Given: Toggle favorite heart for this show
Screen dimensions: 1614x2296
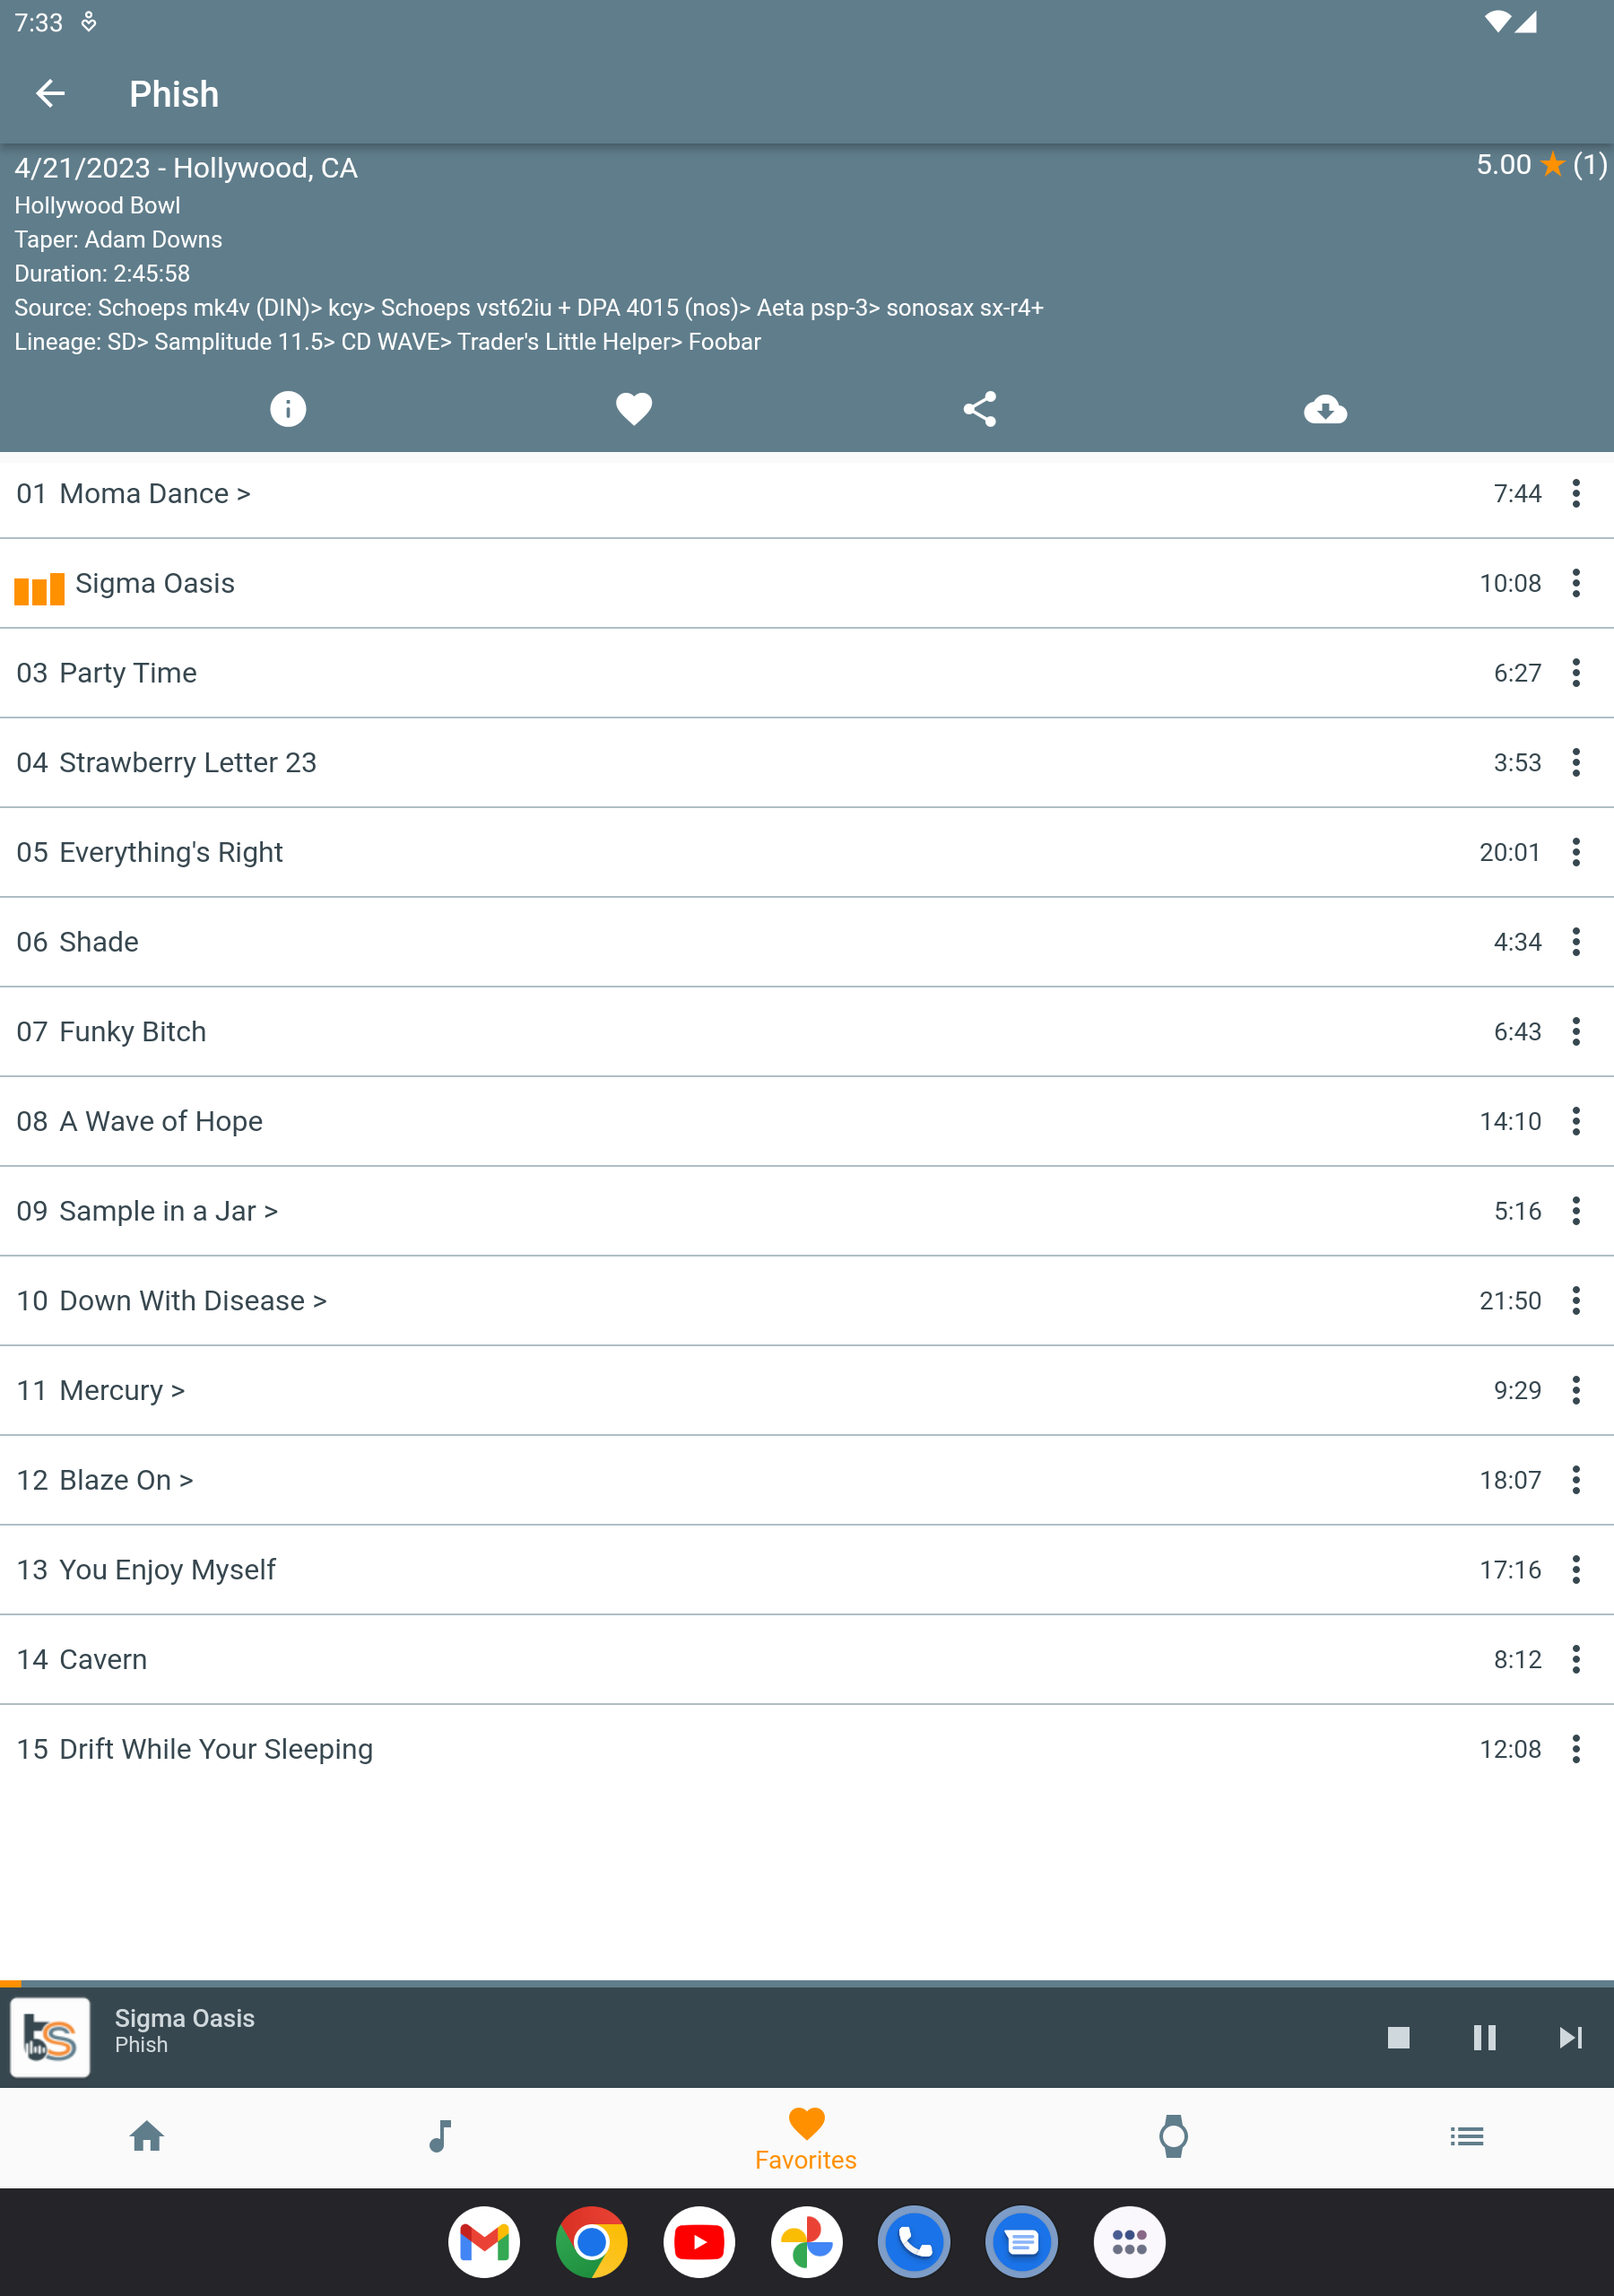Looking at the screenshot, I should click(634, 409).
